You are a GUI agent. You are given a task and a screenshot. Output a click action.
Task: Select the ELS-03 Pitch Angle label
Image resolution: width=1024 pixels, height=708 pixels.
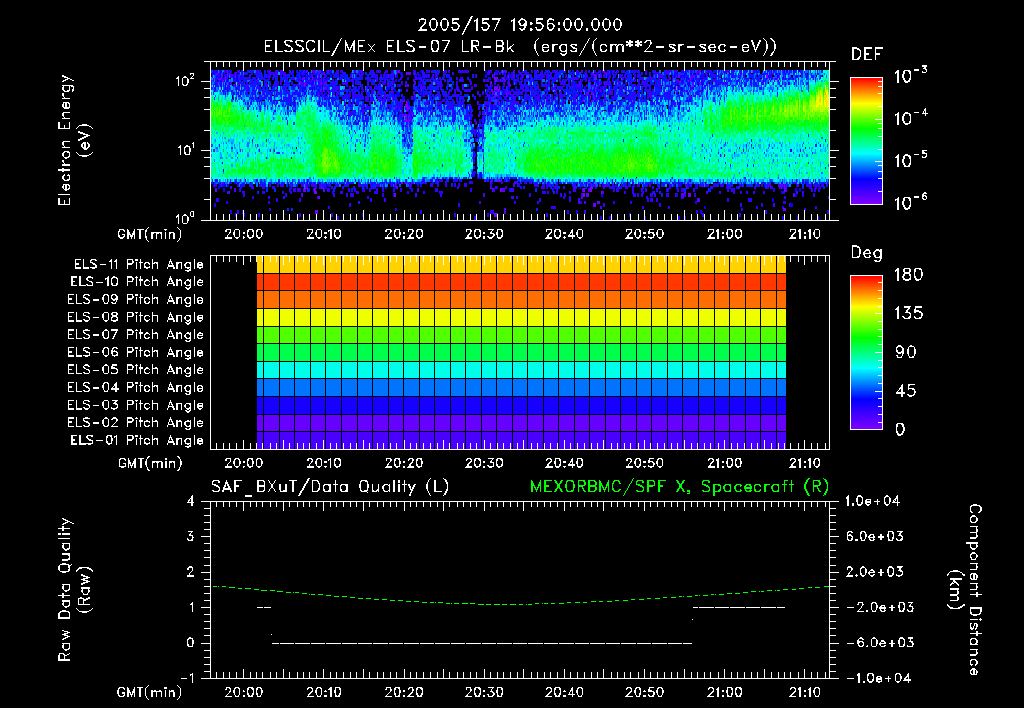pos(136,405)
